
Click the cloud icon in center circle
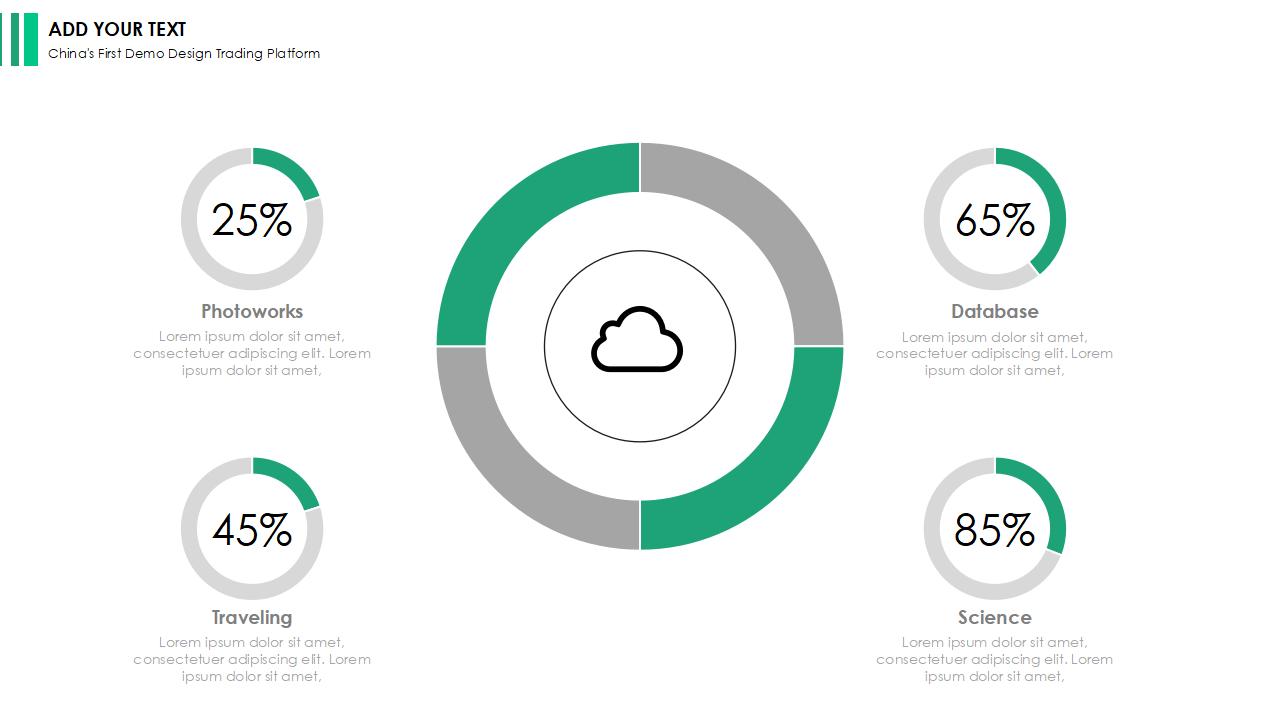click(637, 340)
